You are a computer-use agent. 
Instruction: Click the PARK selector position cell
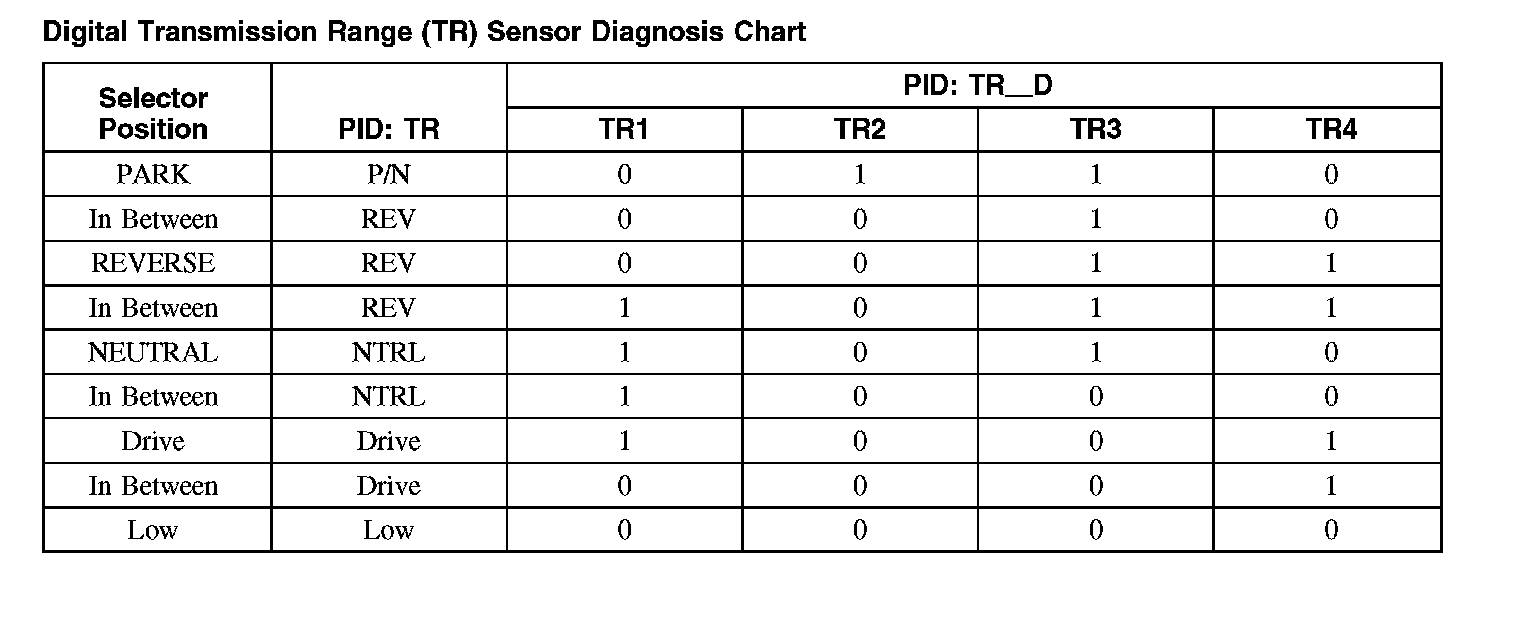pos(153,175)
